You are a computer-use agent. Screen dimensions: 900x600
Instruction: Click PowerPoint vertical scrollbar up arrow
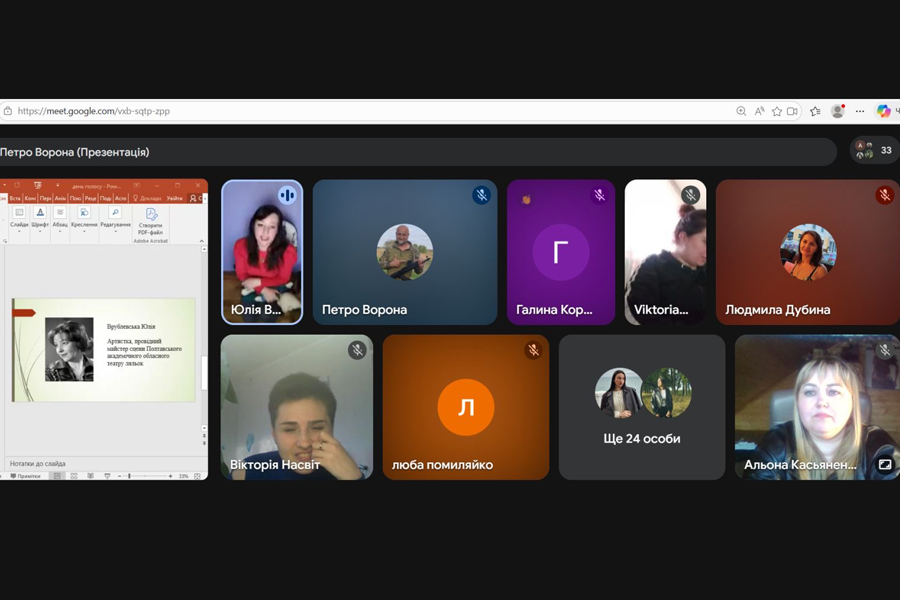coord(204,249)
